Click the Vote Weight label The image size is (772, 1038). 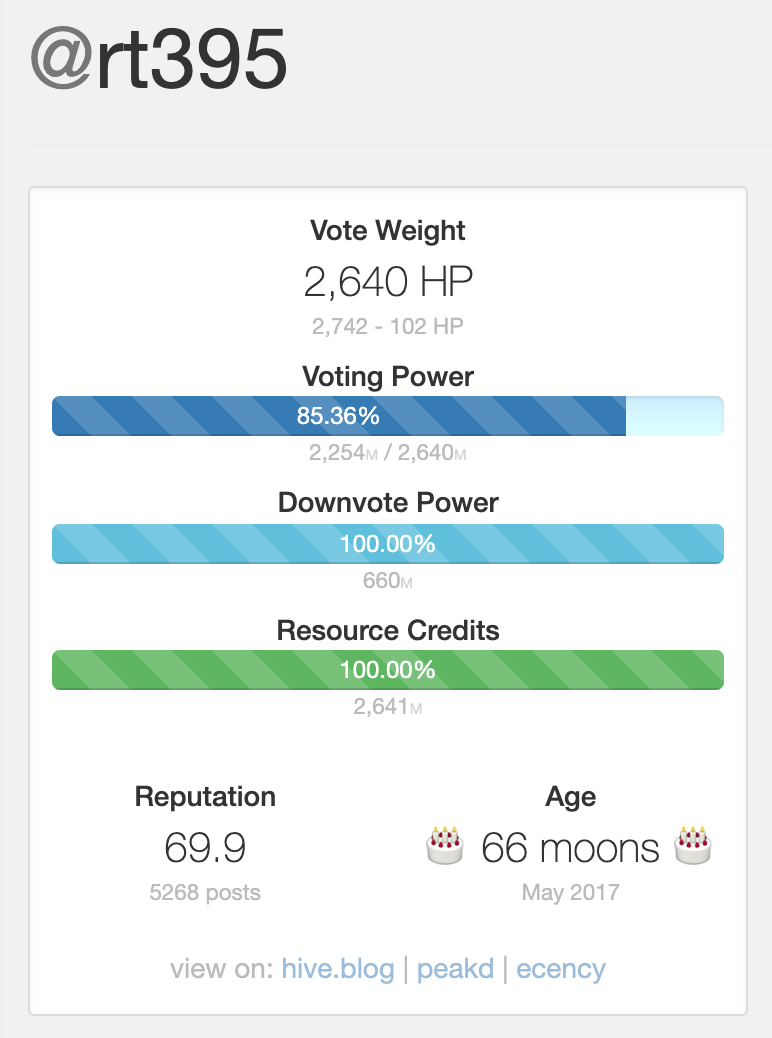pyautogui.click(x=388, y=231)
